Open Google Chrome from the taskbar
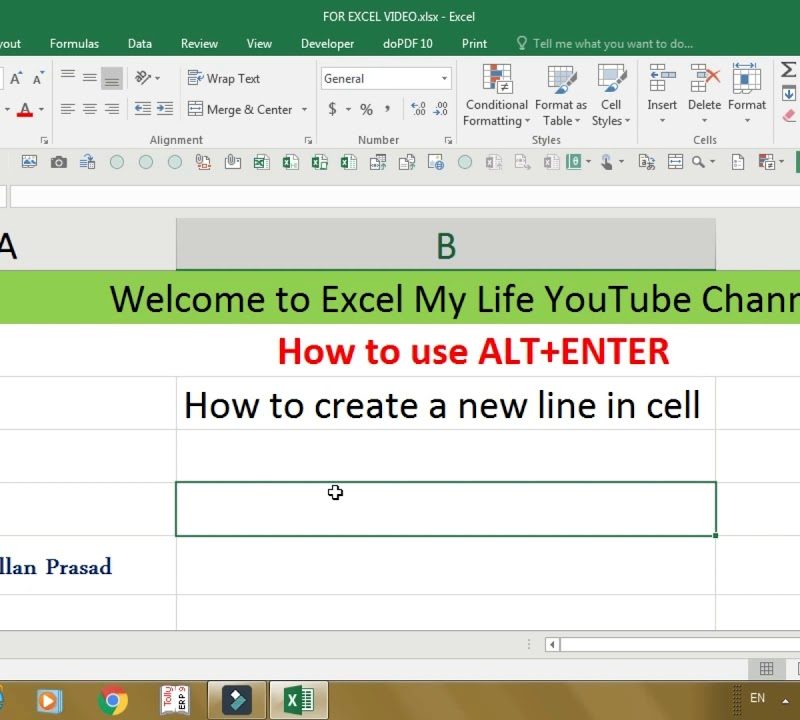The image size is (800, 720). tap(113, 700)
